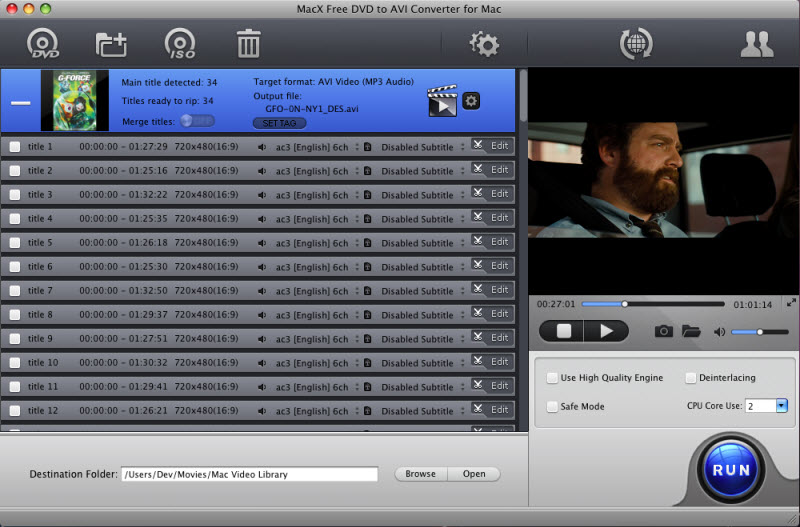Open title 1 audio track selector

[x=317, y=147]
